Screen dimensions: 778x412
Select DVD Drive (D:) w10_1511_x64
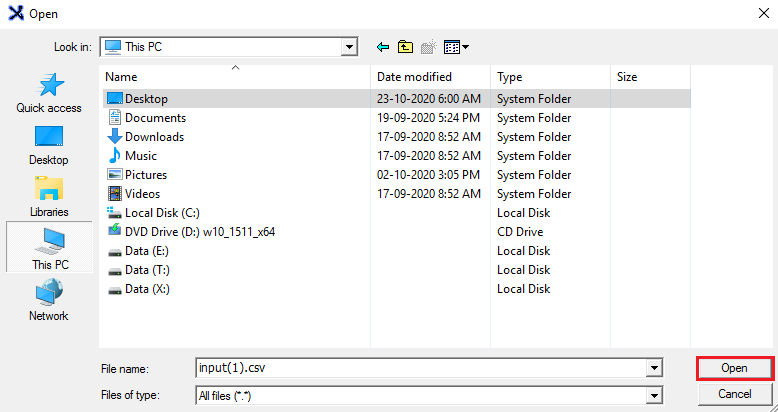point(200,232)
